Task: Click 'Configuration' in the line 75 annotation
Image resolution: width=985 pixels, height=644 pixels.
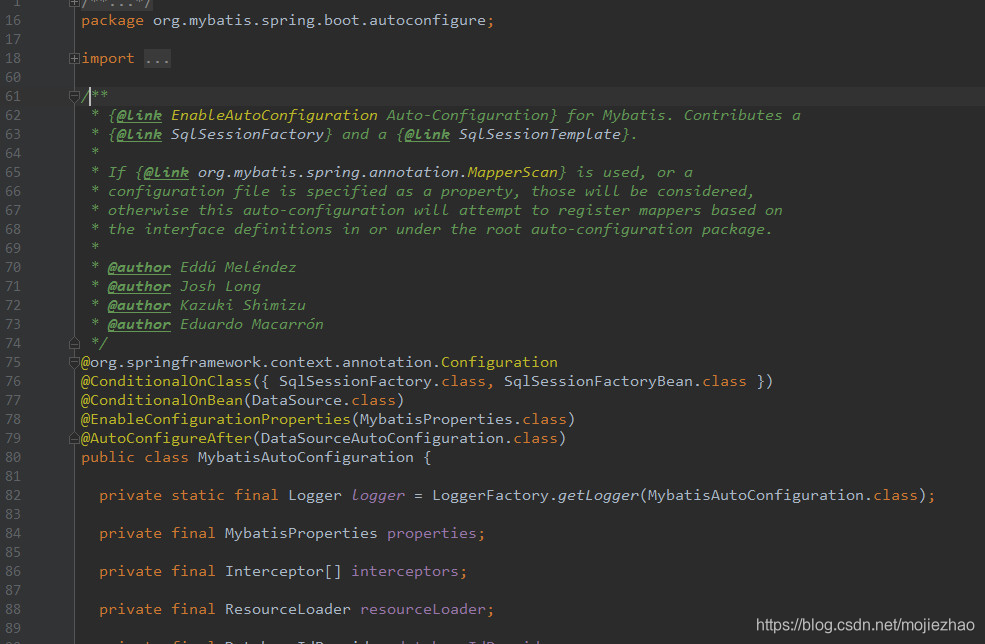Action: point(499,363)
